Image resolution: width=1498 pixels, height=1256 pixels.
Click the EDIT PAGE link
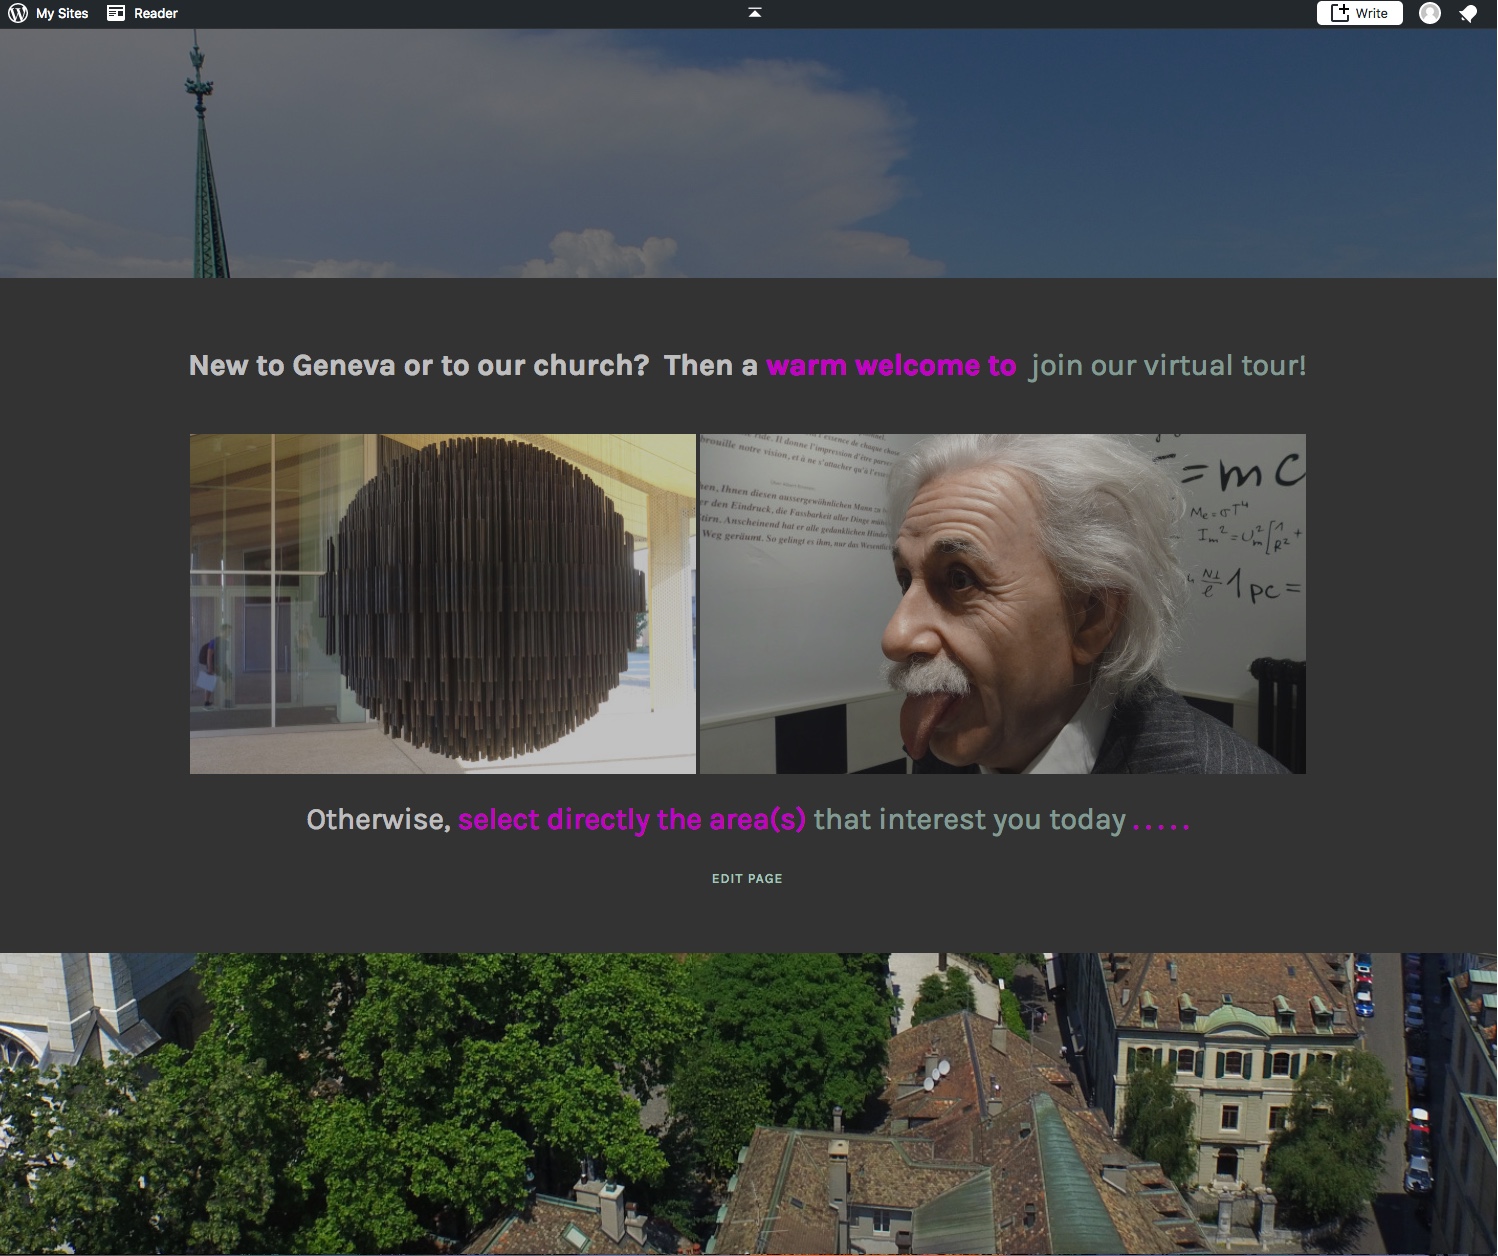tap(747, 879)
